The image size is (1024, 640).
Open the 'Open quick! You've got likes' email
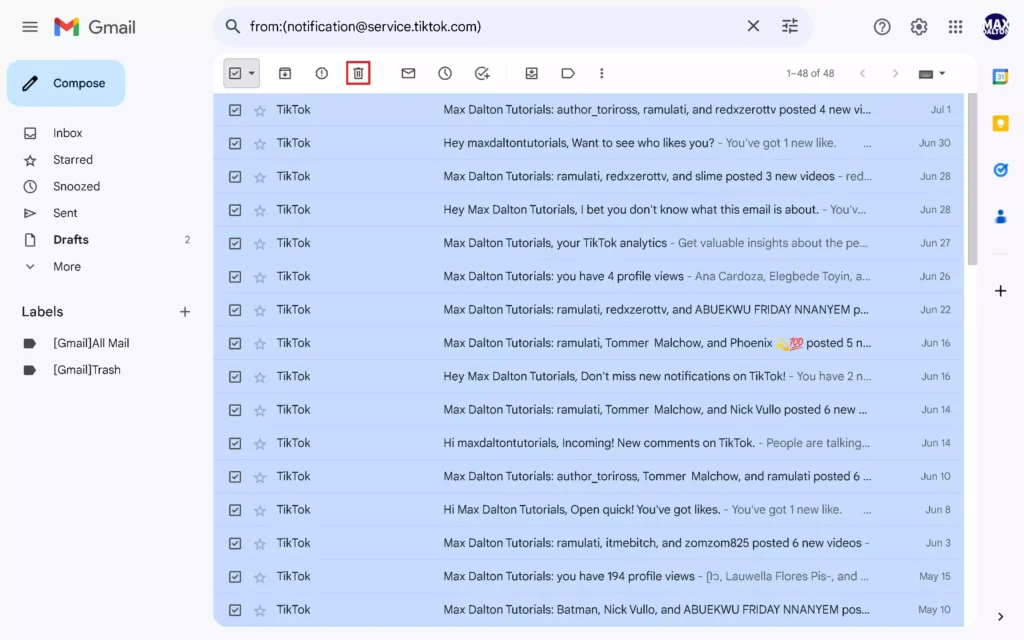[588, 510]
